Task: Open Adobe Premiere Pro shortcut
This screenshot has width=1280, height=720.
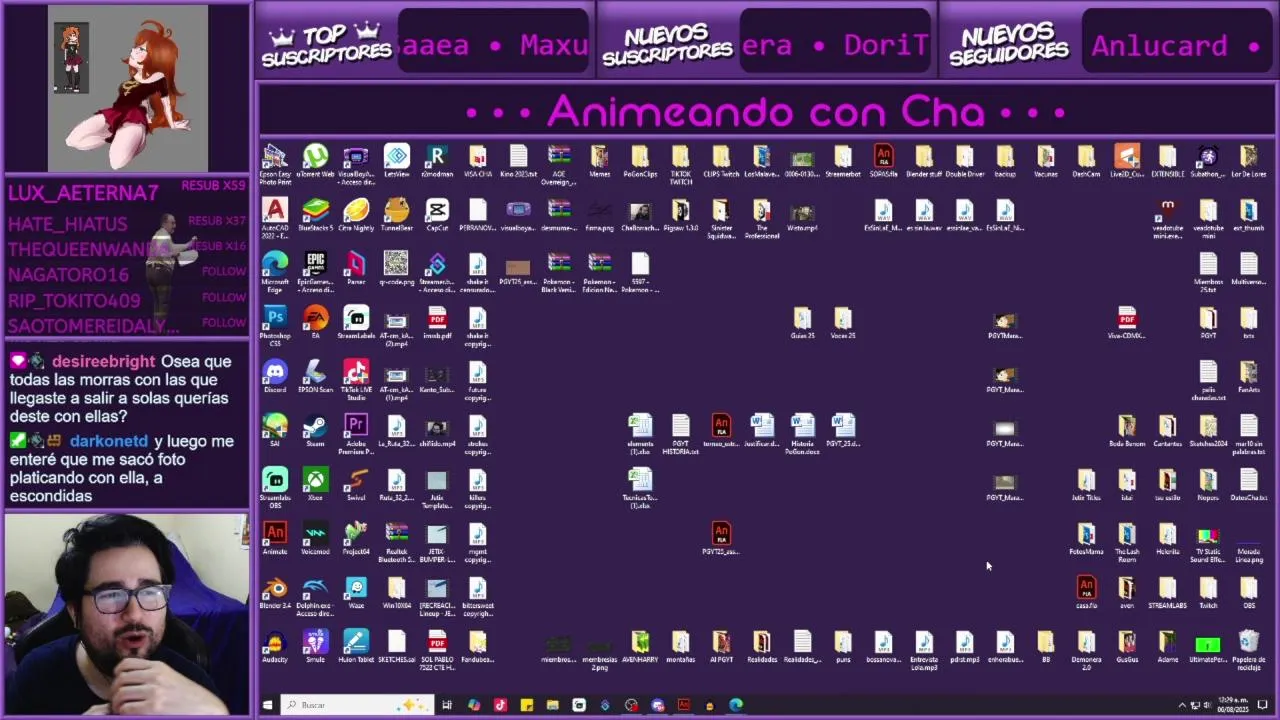Action: point(356,435)
